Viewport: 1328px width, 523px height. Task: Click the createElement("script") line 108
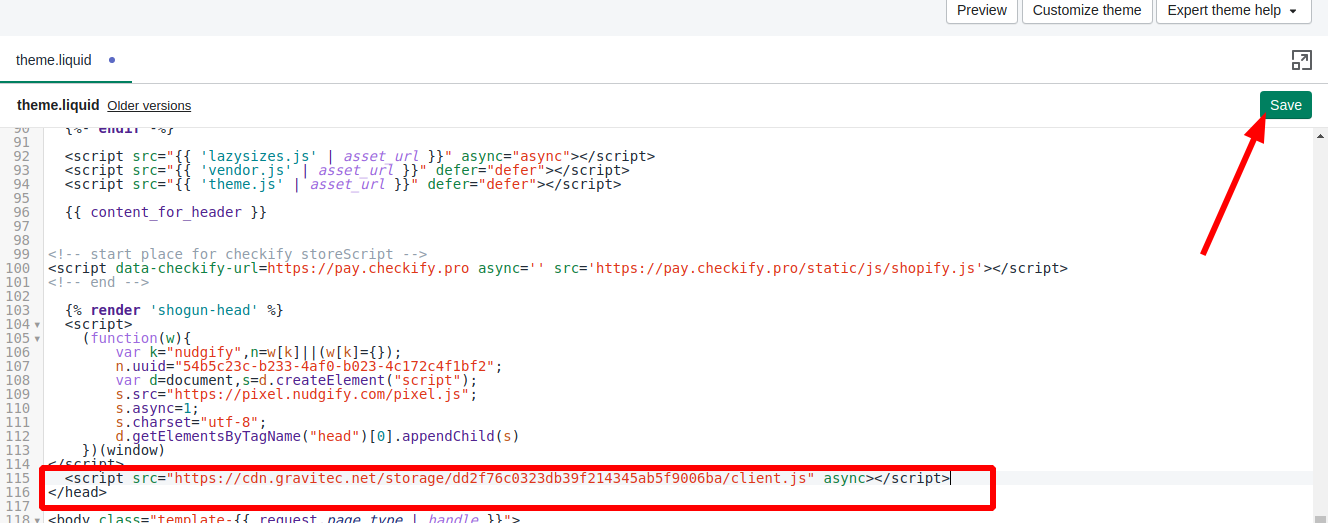tap(296, 380)
